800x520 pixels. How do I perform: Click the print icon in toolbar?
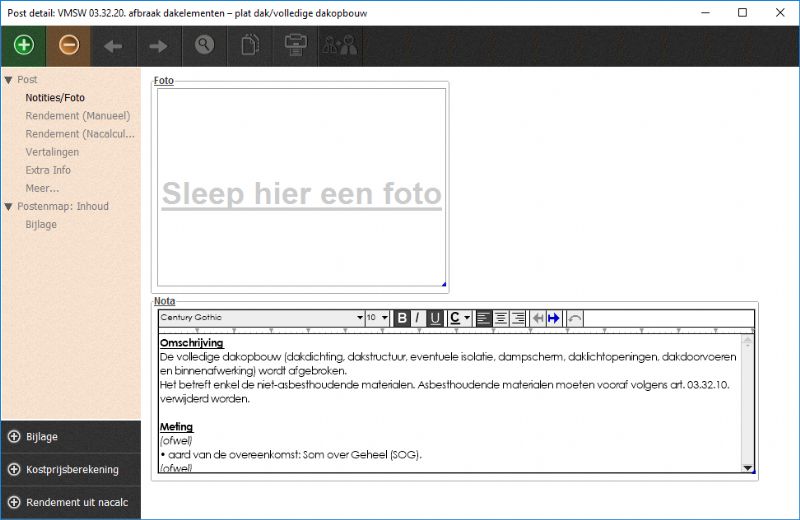[294, 45]
